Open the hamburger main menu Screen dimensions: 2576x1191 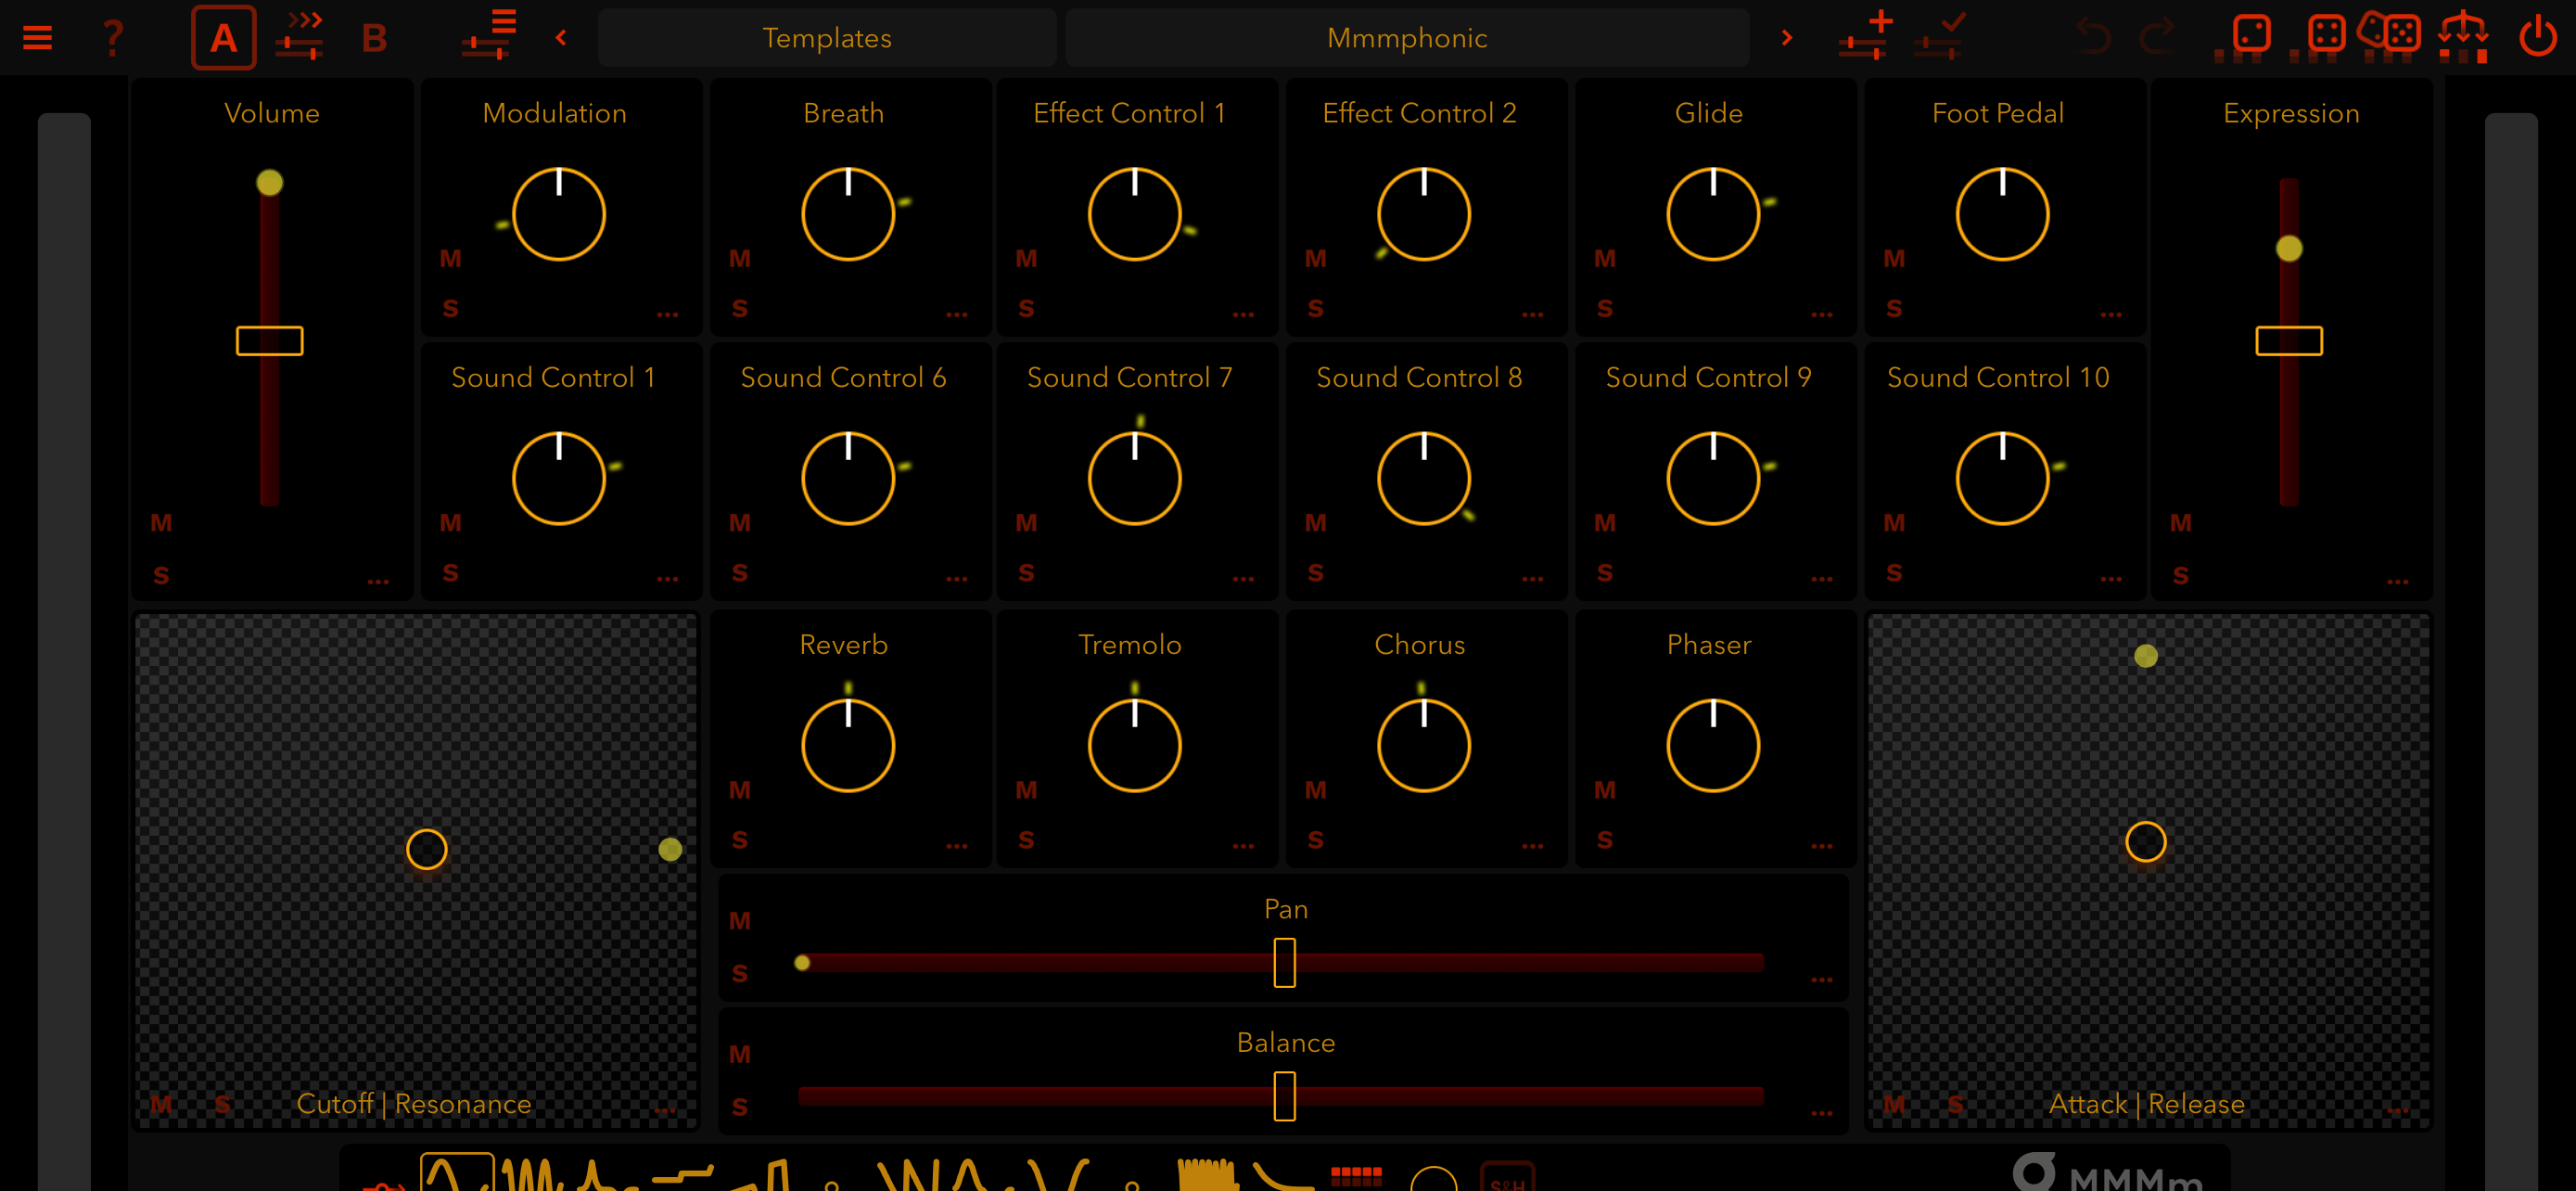tap(37, 38)
